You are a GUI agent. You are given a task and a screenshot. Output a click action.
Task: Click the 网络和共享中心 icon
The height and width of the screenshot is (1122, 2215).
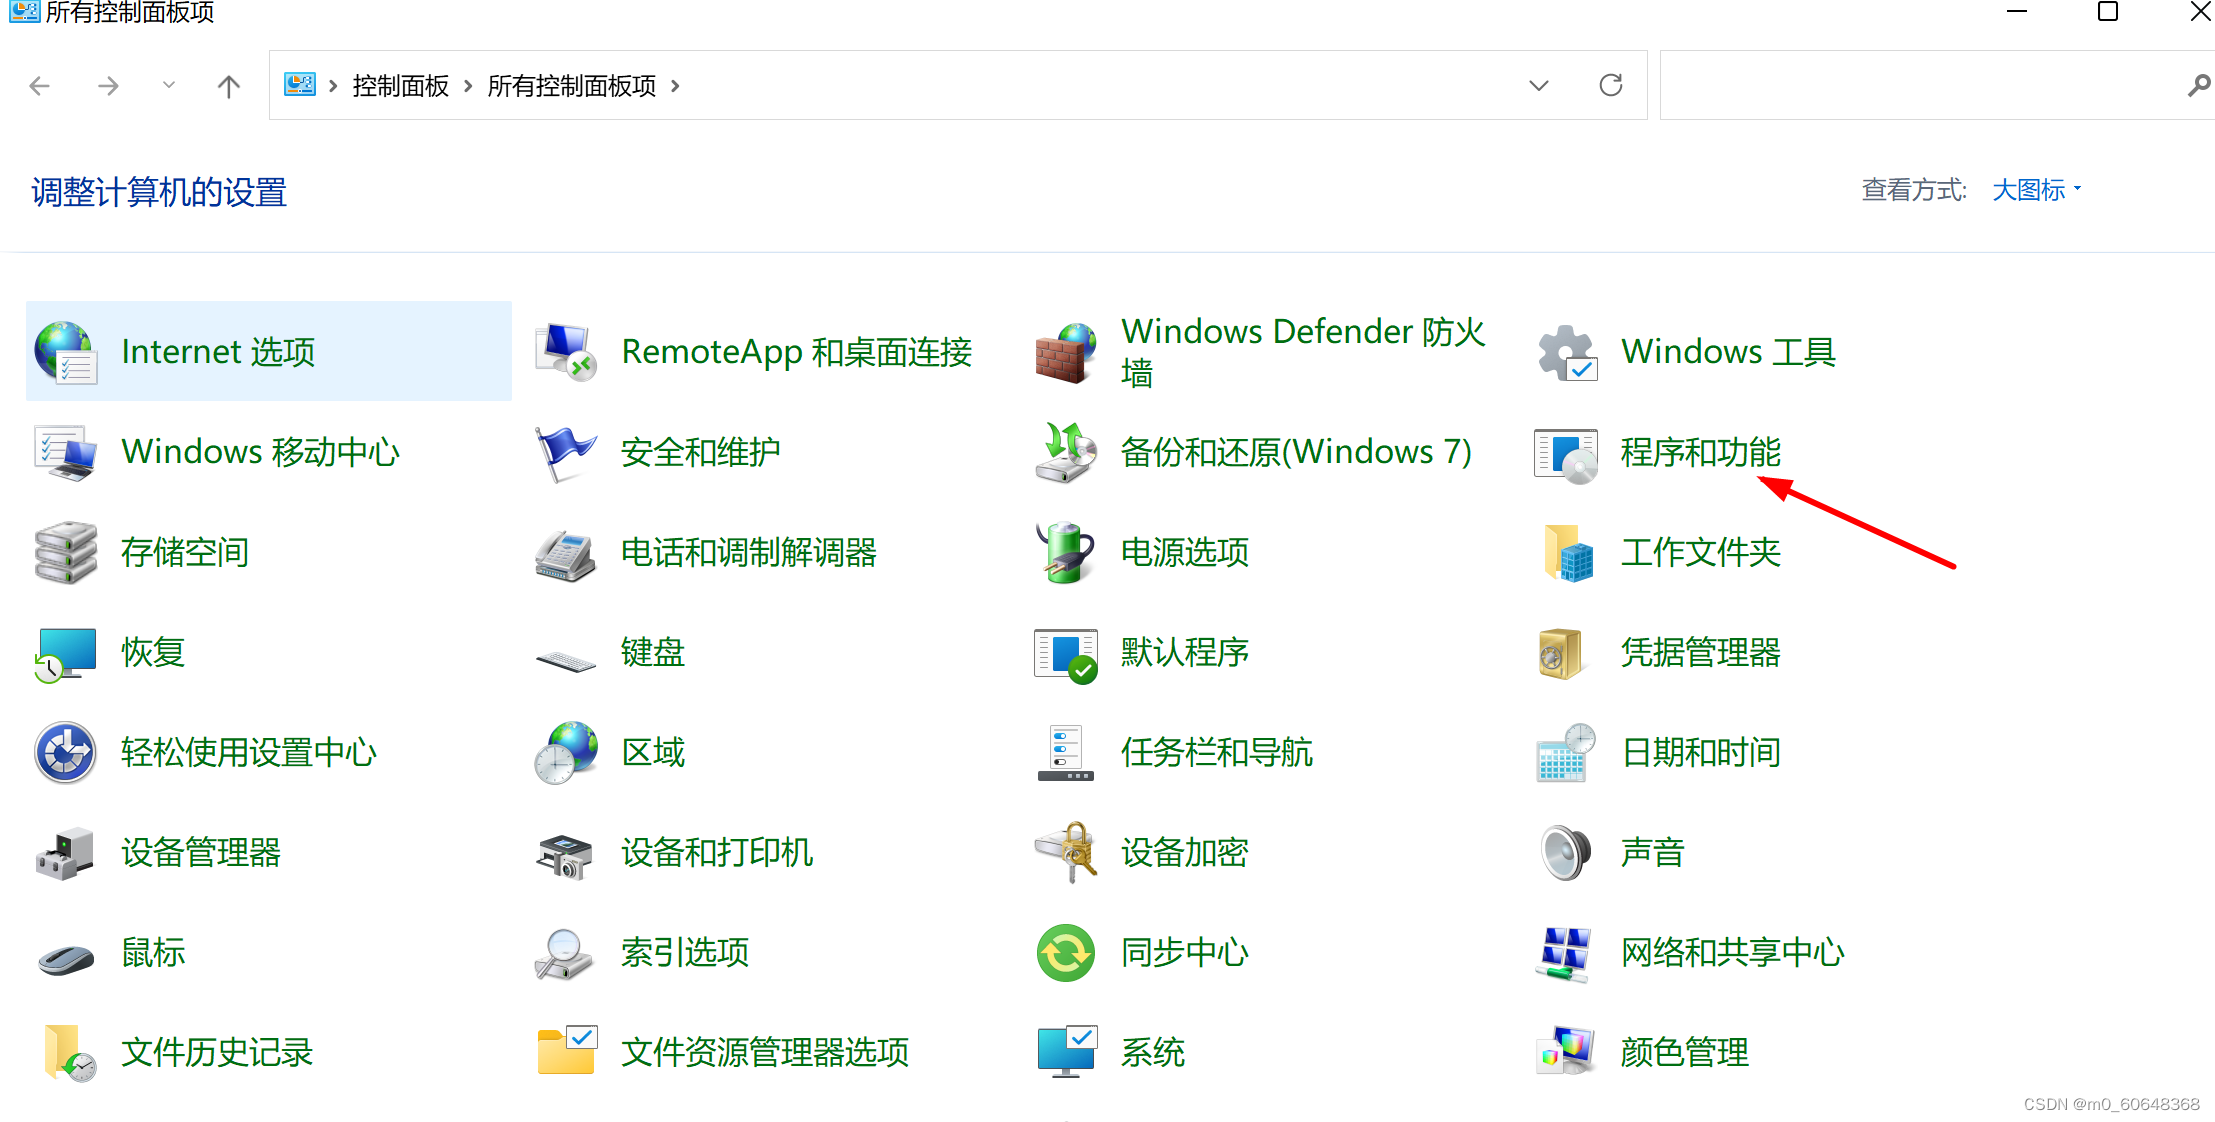(1564, 953)
